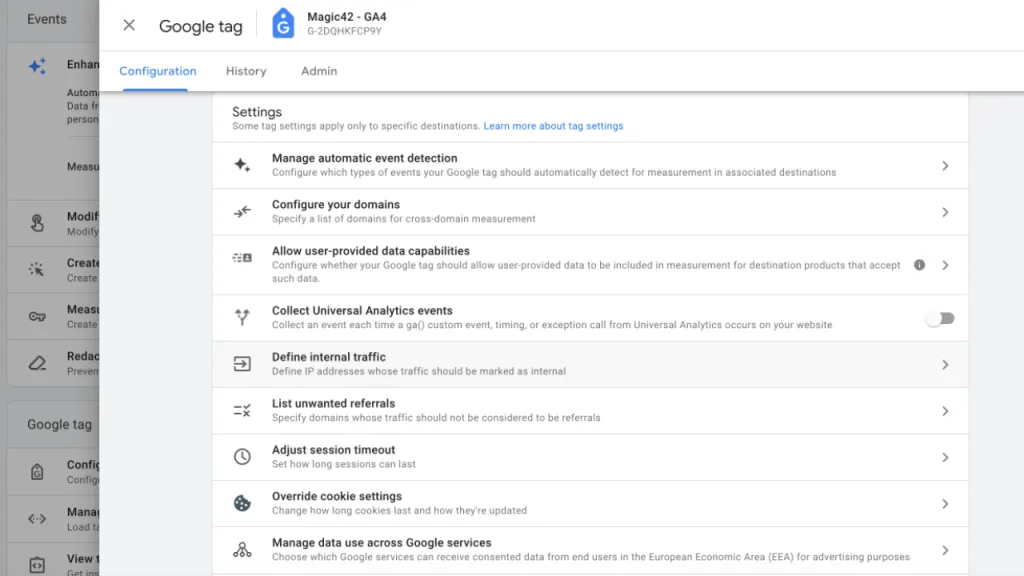The width and height of the screenshot is (1024, 576).
Task: Click Redact data eraser icon in background panel
Action: [x=37, y=363]
